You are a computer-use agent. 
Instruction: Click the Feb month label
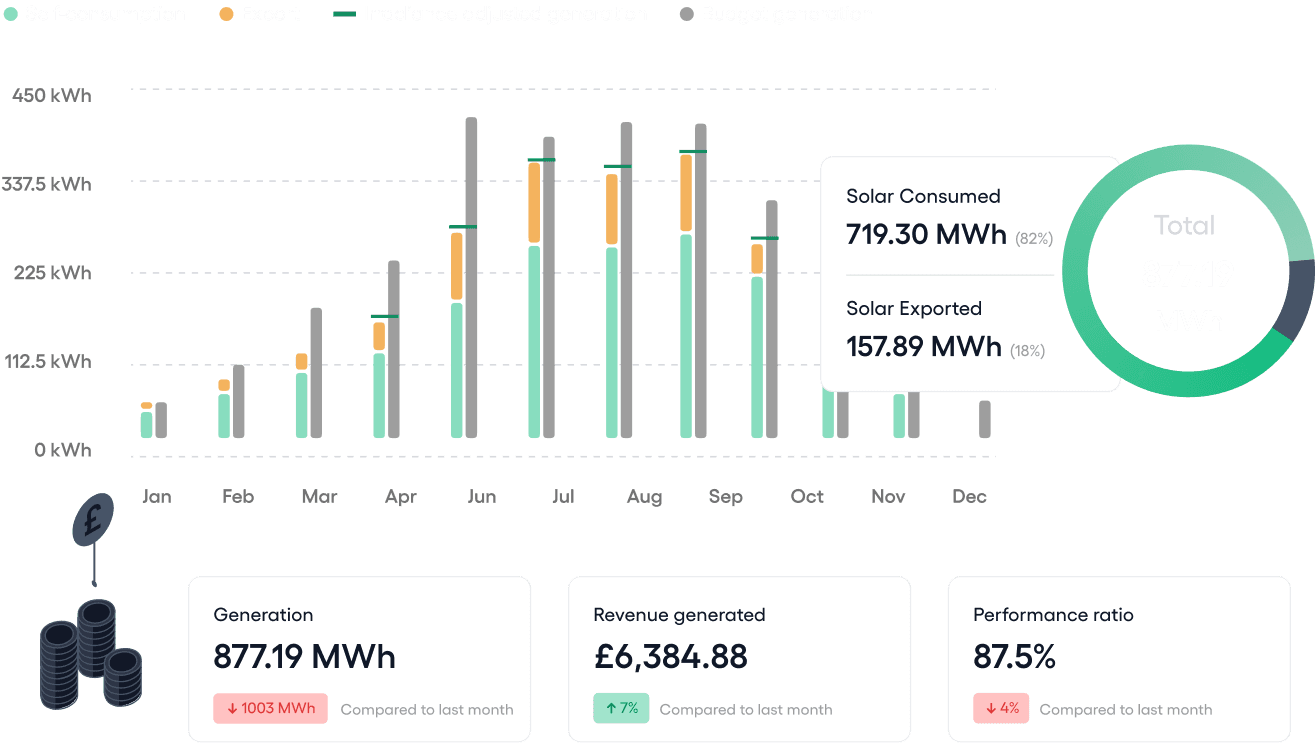tap(238, 496)
